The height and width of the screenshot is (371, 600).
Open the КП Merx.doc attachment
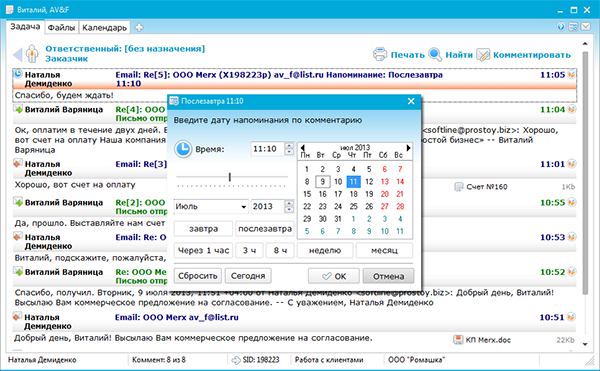(482, 340)
